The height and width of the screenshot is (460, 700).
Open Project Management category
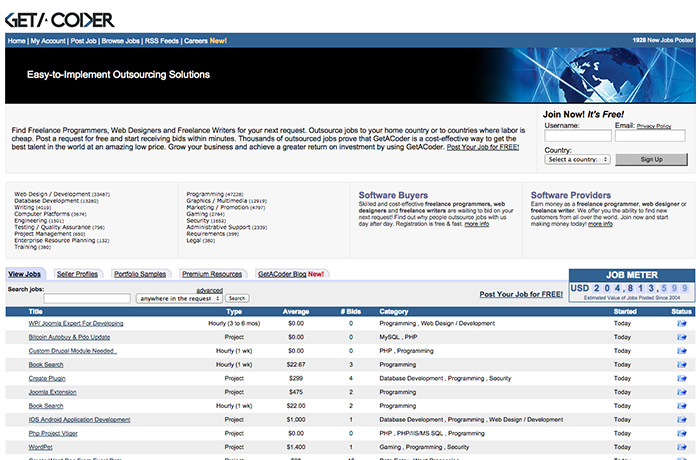point(50,234)
